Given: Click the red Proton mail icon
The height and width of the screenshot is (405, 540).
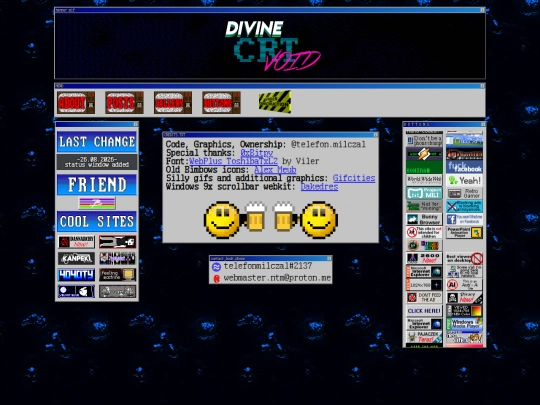Looking at the screenshot, I should [216, 278].
